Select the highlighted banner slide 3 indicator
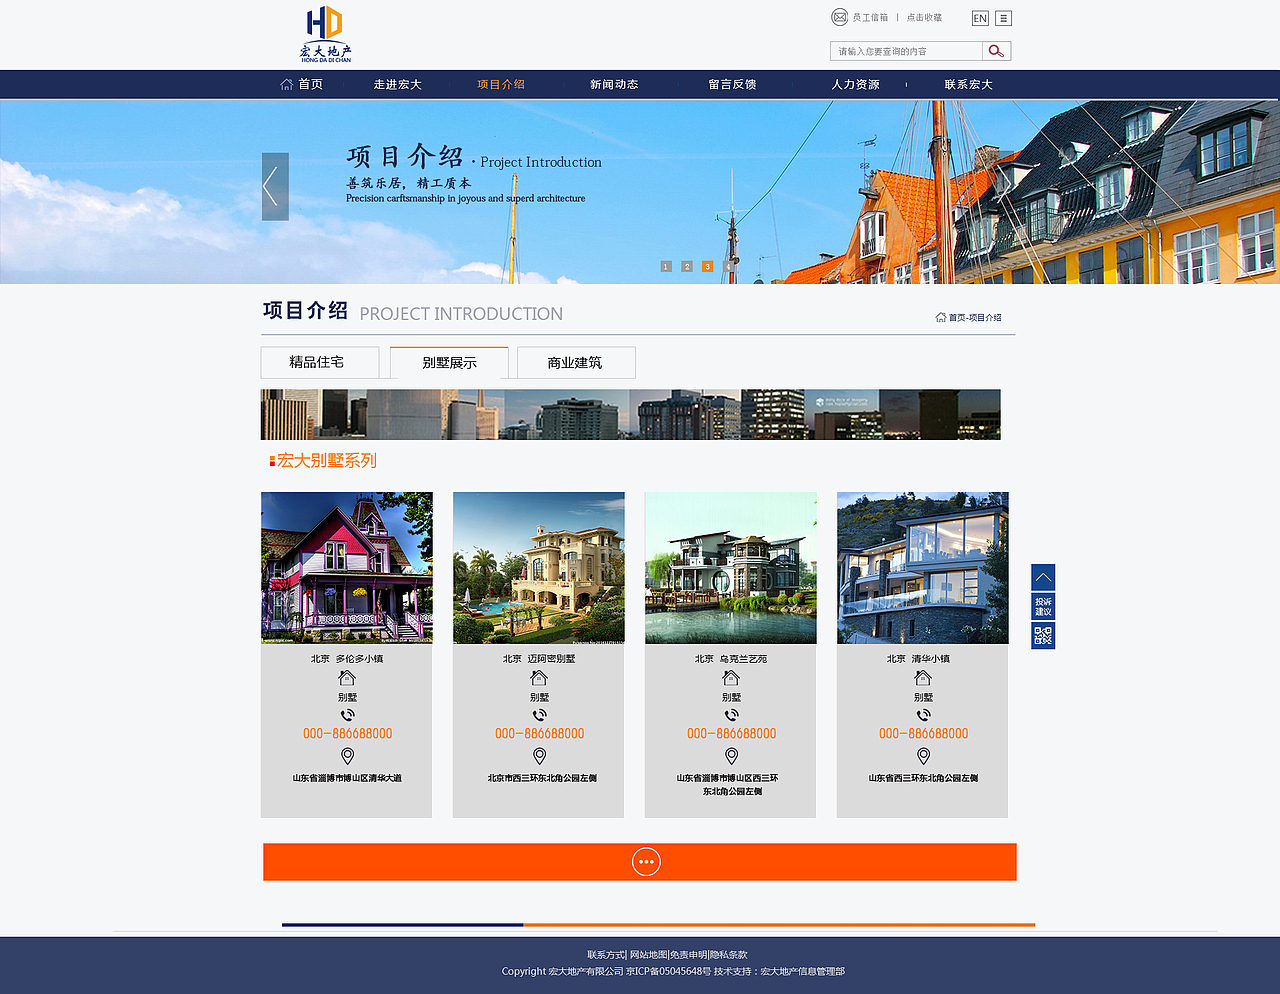This screenshot has width=1280, height=994. point(707,266)
